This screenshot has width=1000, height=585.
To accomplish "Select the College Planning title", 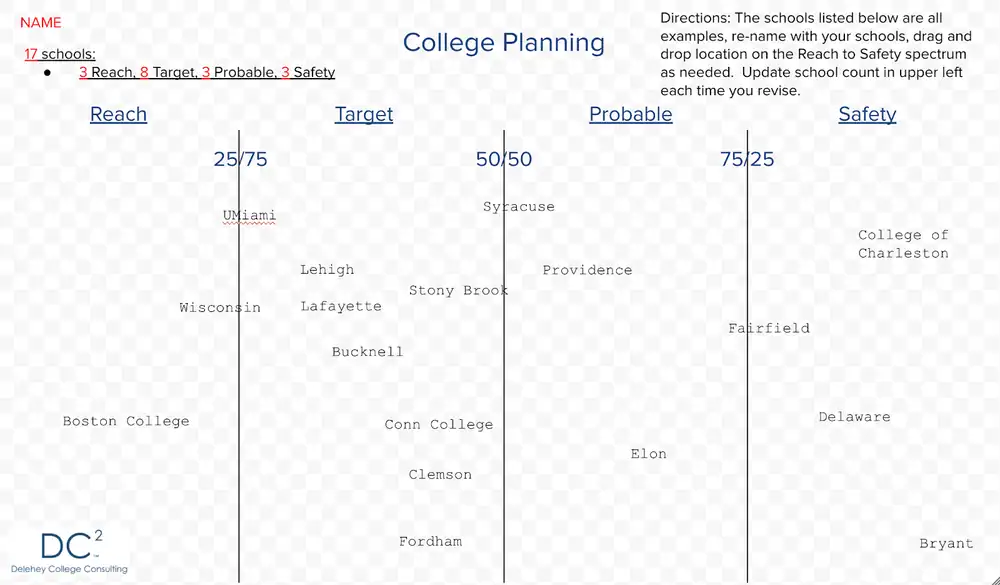I will tap(503, 43).
